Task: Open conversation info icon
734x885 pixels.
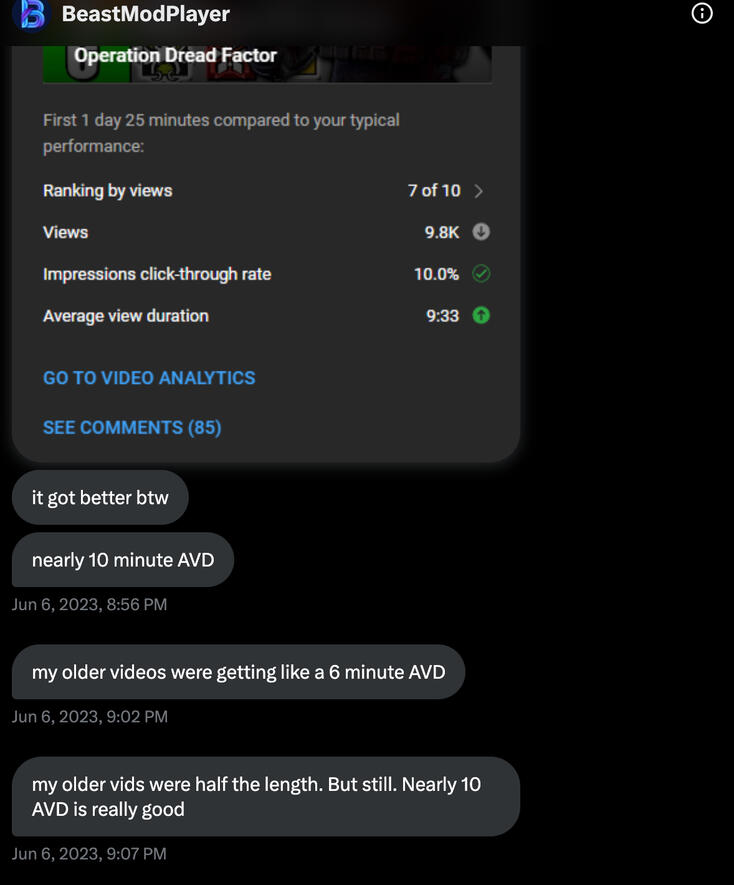Action: coord(702,14)
